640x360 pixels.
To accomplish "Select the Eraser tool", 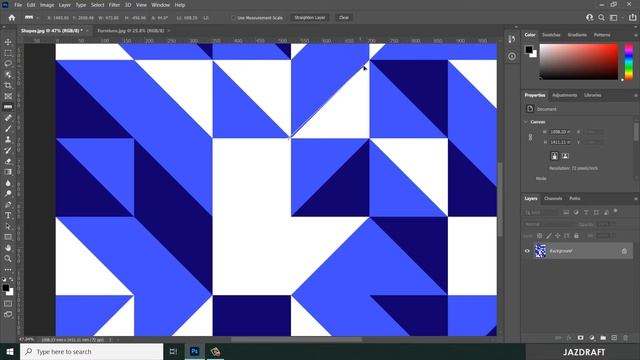I will [8, 161].
